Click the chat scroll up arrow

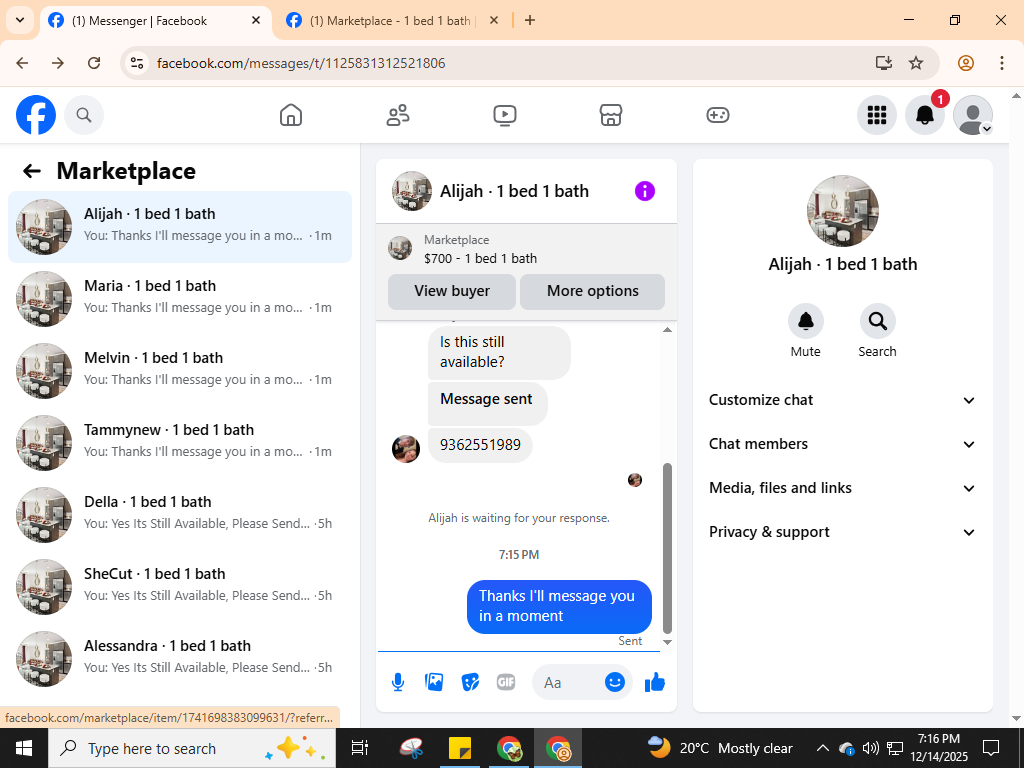tap(667, 330)
